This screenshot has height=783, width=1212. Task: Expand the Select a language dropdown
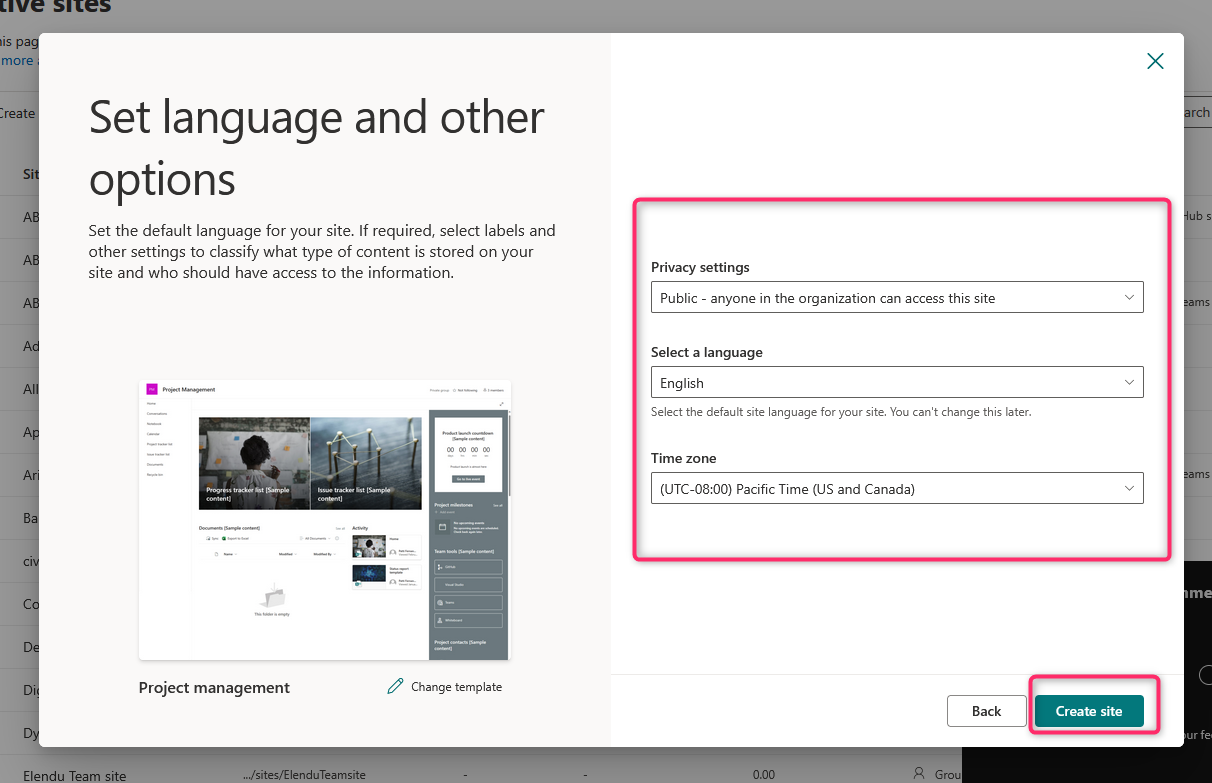(897, 383)
